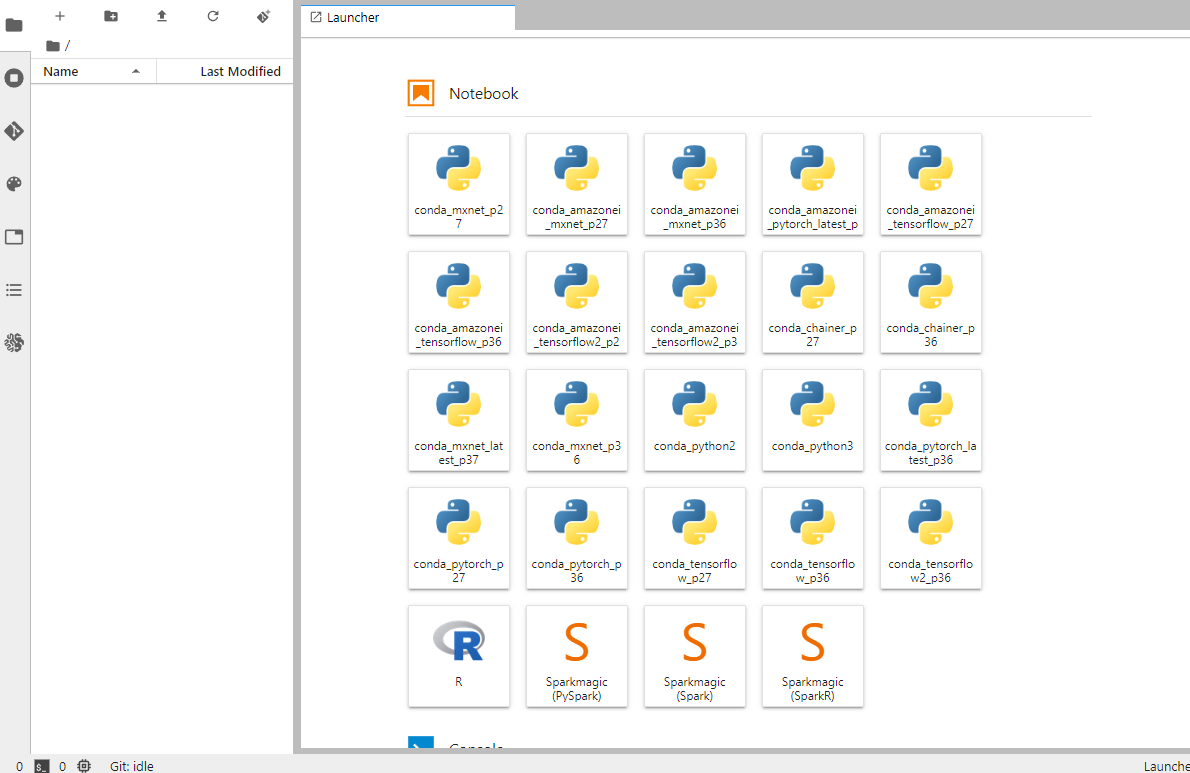The width and height of the screenshot is (1190, 773).
Task: Create a new folder
Action: [111, 16]
